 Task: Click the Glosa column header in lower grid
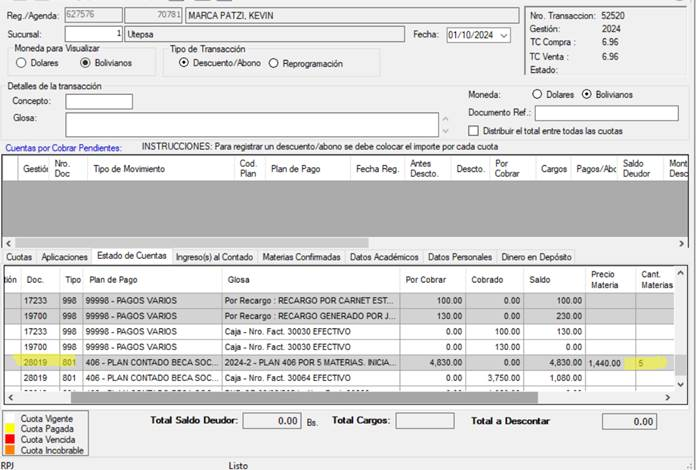coord(311,280)
